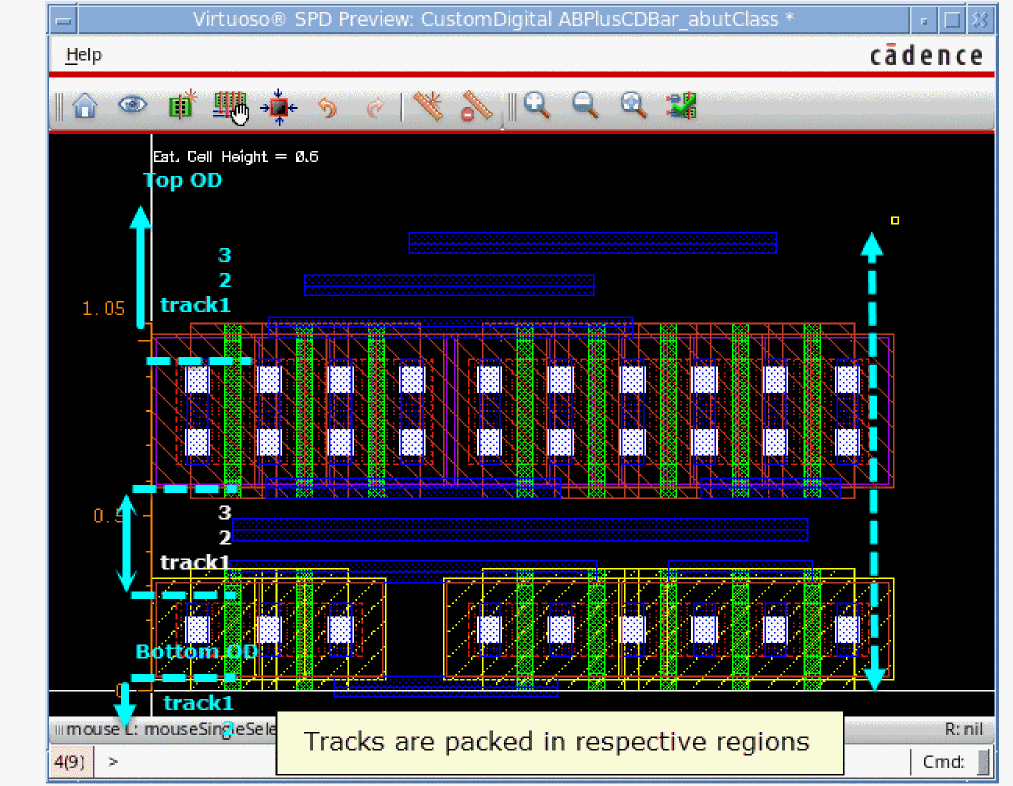Clear rulers with red minus ruler icon
Image resolution: width=1013 pixels, height=786 pixels.
click(476, 106)
